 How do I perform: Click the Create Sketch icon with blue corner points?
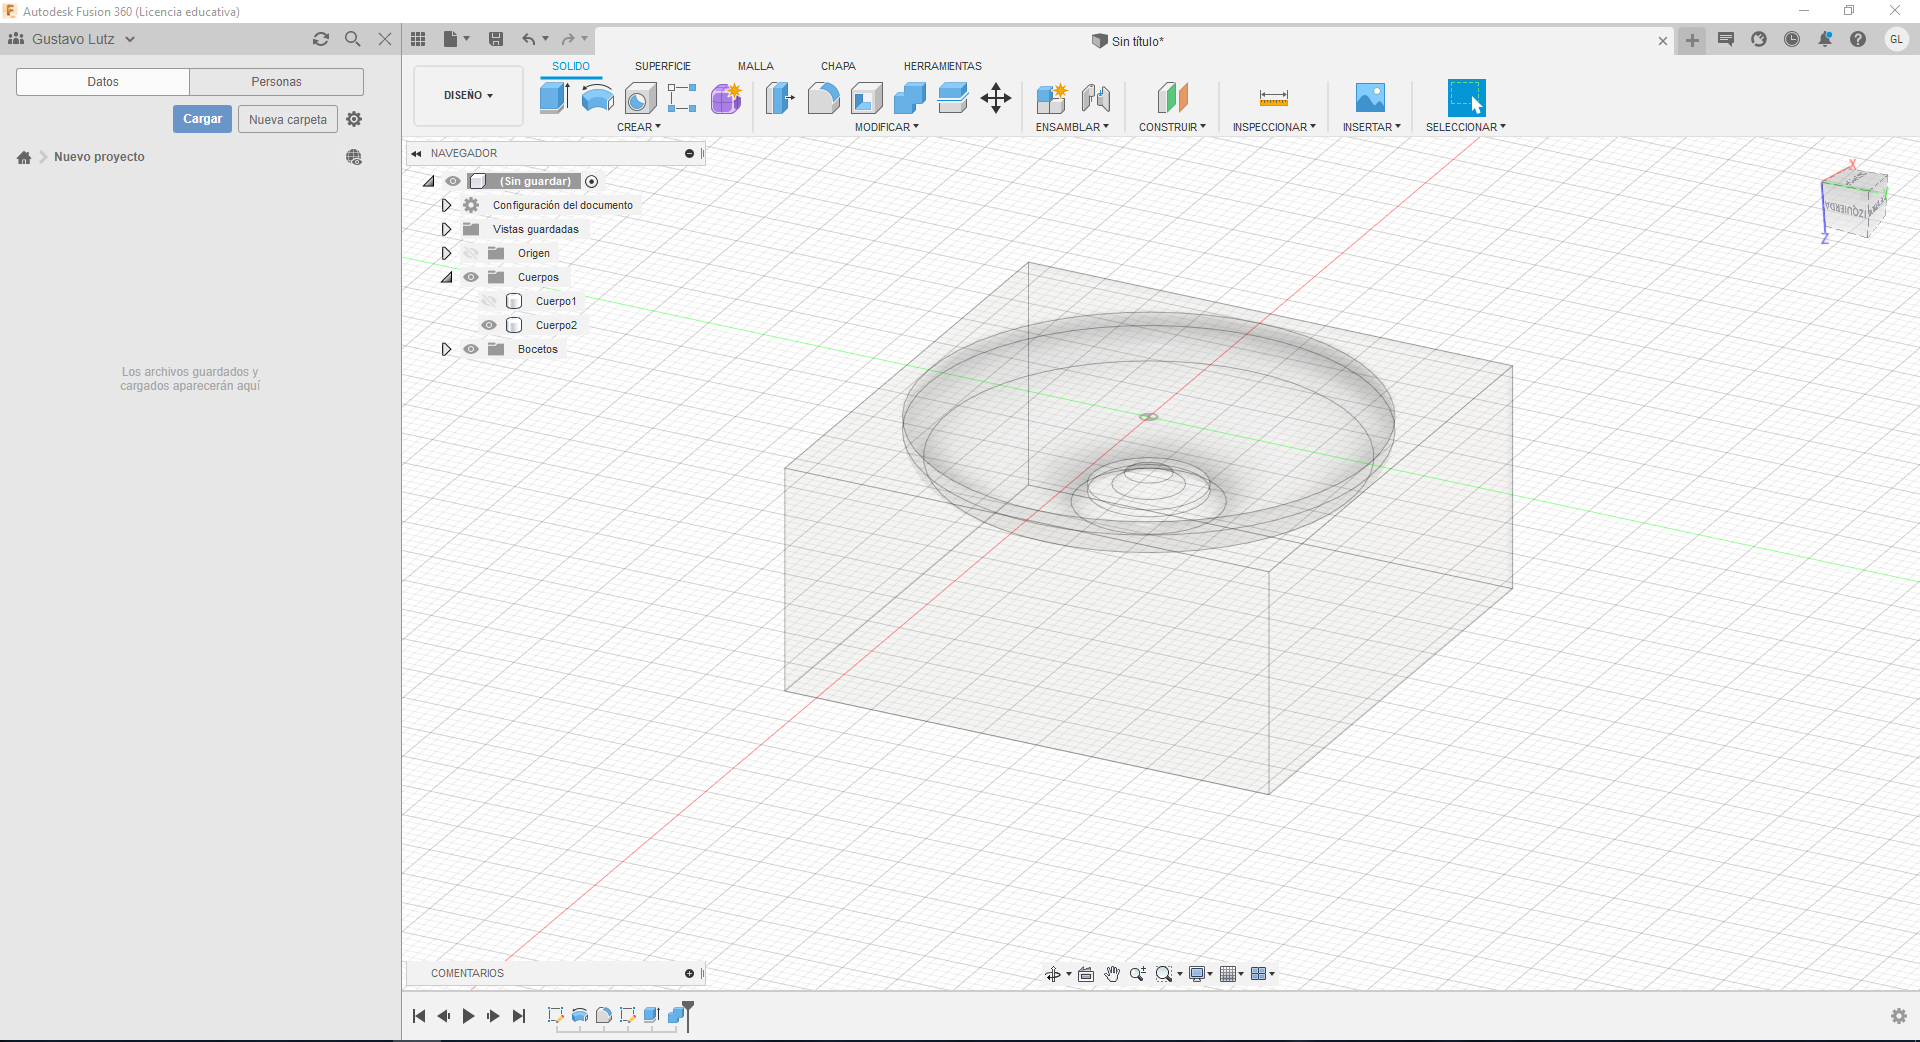click(x=682, y=98)
